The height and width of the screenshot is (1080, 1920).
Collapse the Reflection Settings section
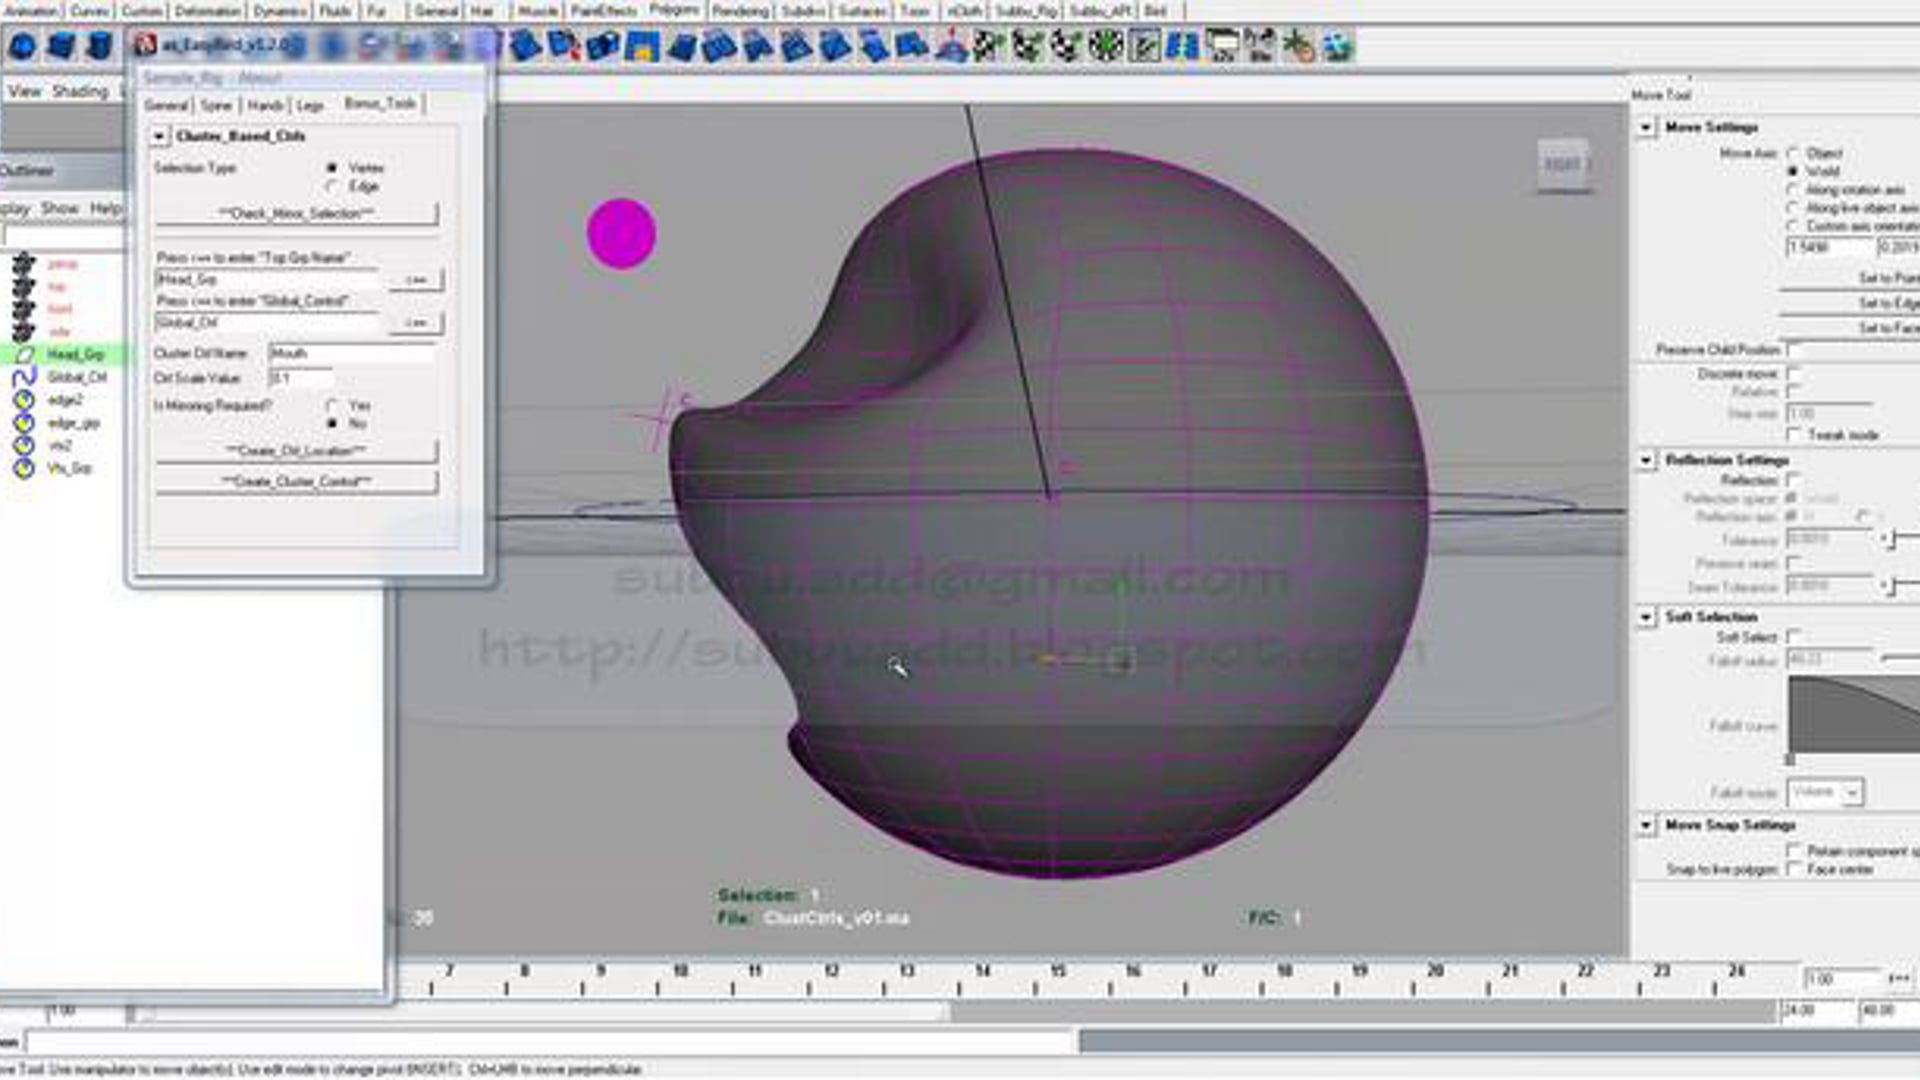pyautogui.click(x=1646, y=460)
